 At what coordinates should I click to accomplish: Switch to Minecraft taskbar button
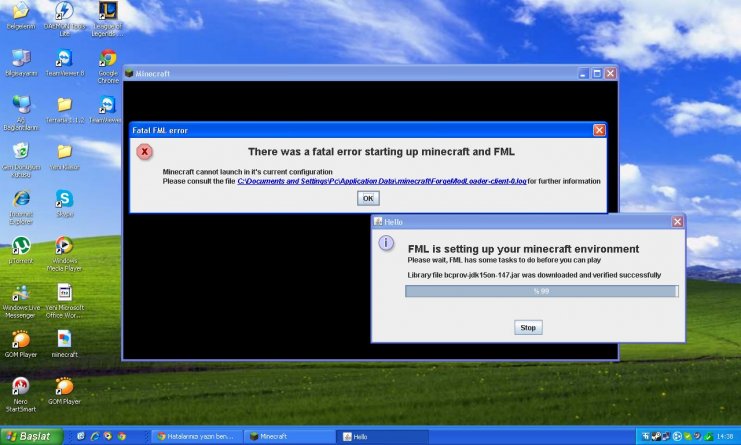[x=289, y=436]
